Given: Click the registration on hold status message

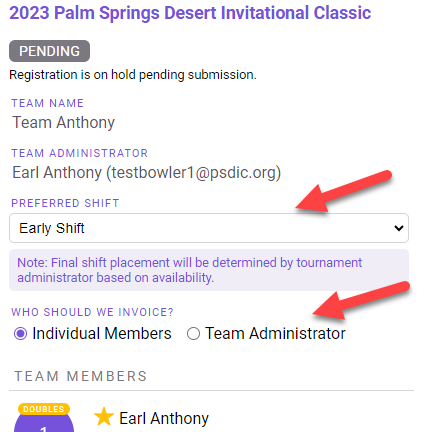Looking at the screenshot, I should click(133, 75).
